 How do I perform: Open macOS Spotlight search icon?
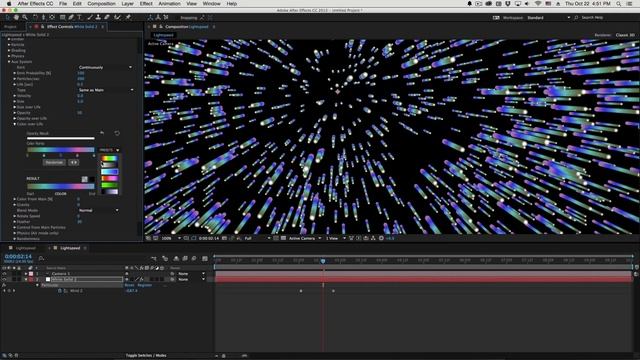pyautogui.click(x=619, y=4)
